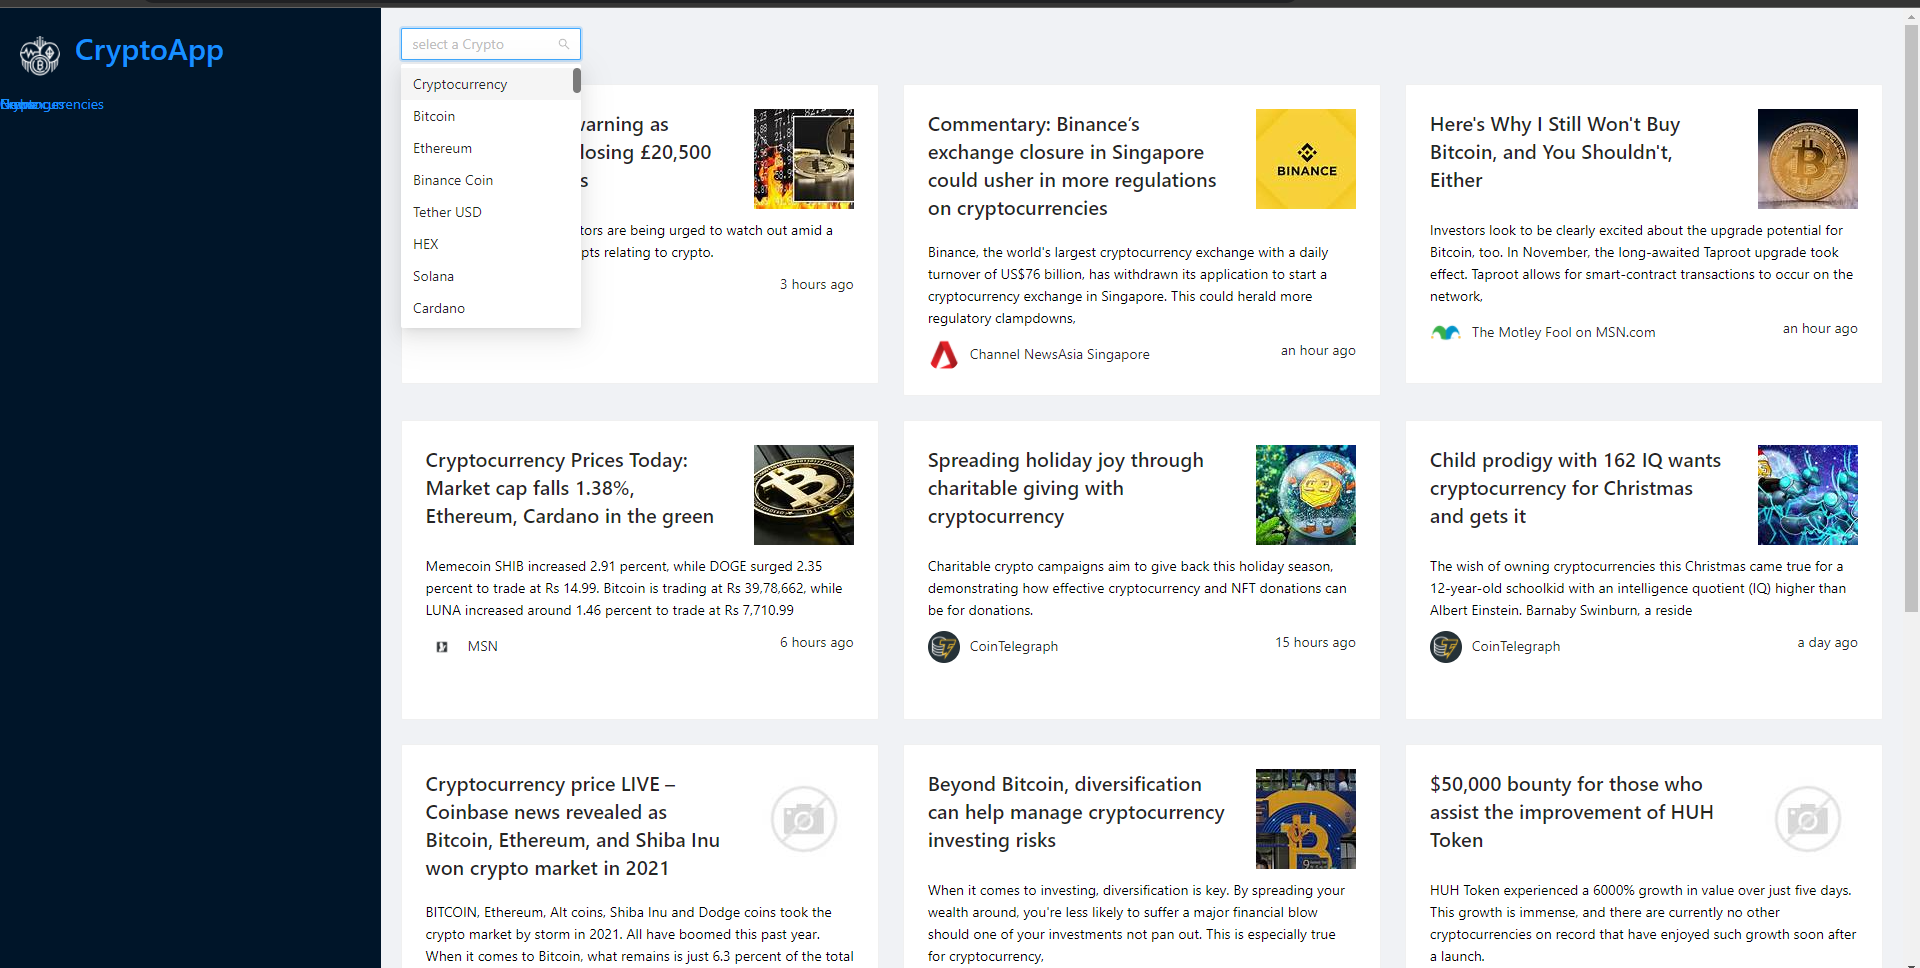
Task: Click the 'Charitable crypto campaigns aim to give back' summary
Action: 1137,589
